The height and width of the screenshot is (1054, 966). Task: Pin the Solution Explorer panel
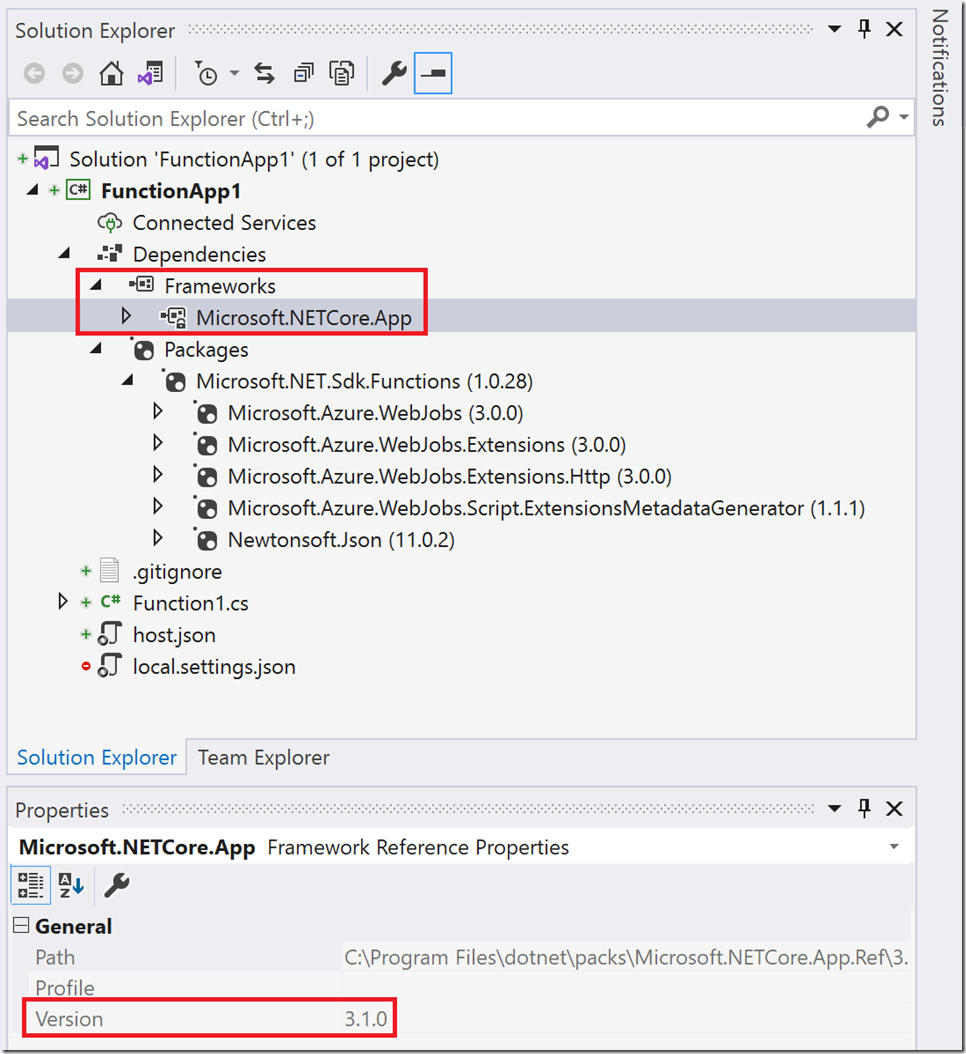(x=864, y=28)
